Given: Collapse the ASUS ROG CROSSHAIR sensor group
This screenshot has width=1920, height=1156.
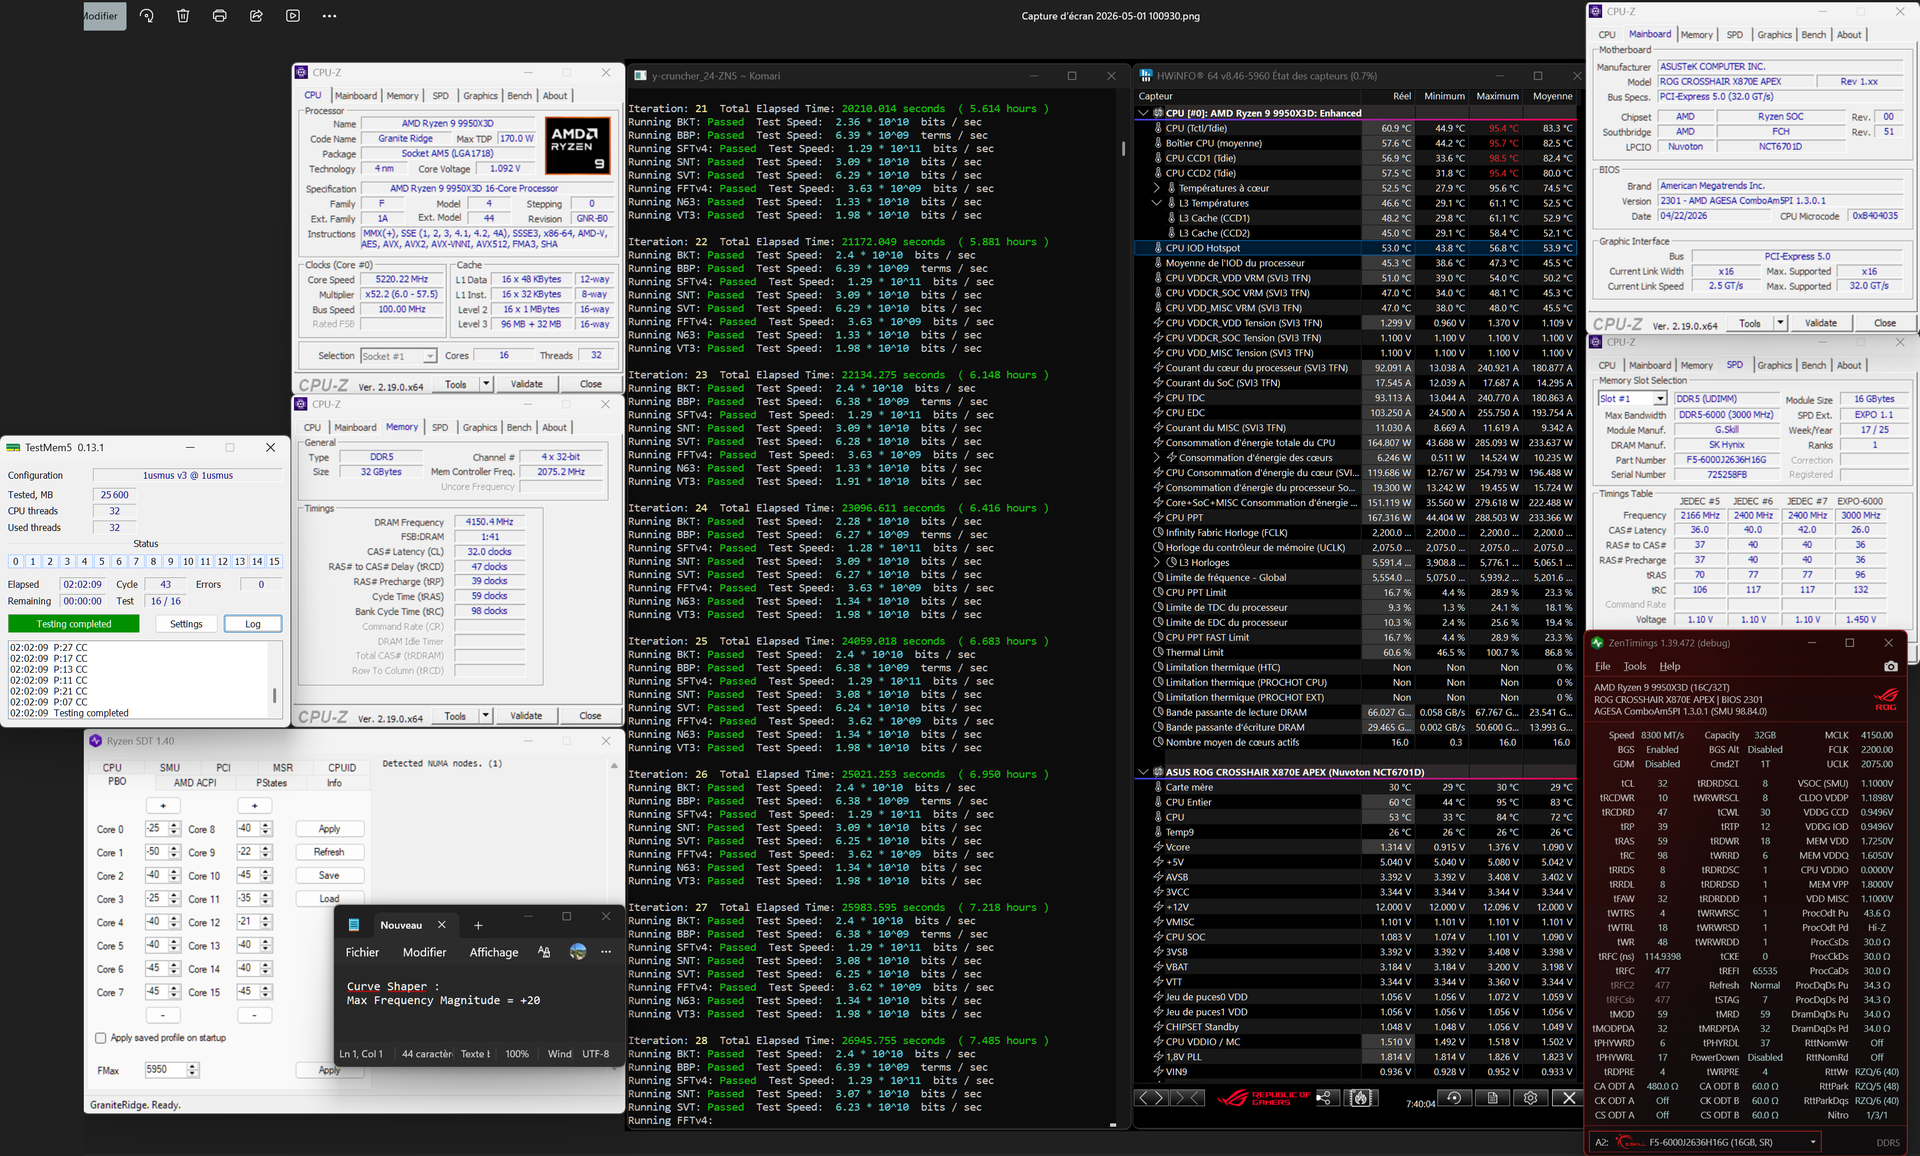Looking at the screenshot, I should click(1143, 772).
